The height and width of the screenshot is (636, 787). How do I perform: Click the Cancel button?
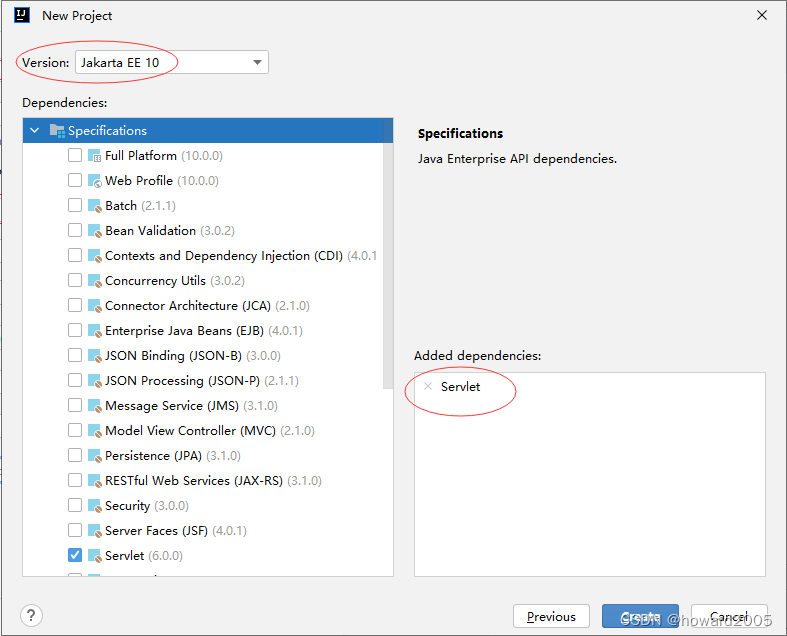729,616
